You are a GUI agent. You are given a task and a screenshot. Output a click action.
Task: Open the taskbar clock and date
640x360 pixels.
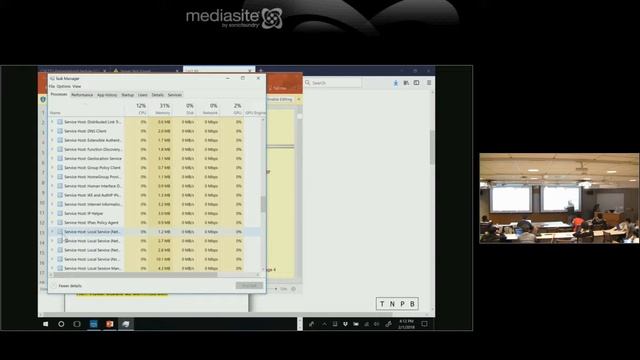click(x=406, y=324)
